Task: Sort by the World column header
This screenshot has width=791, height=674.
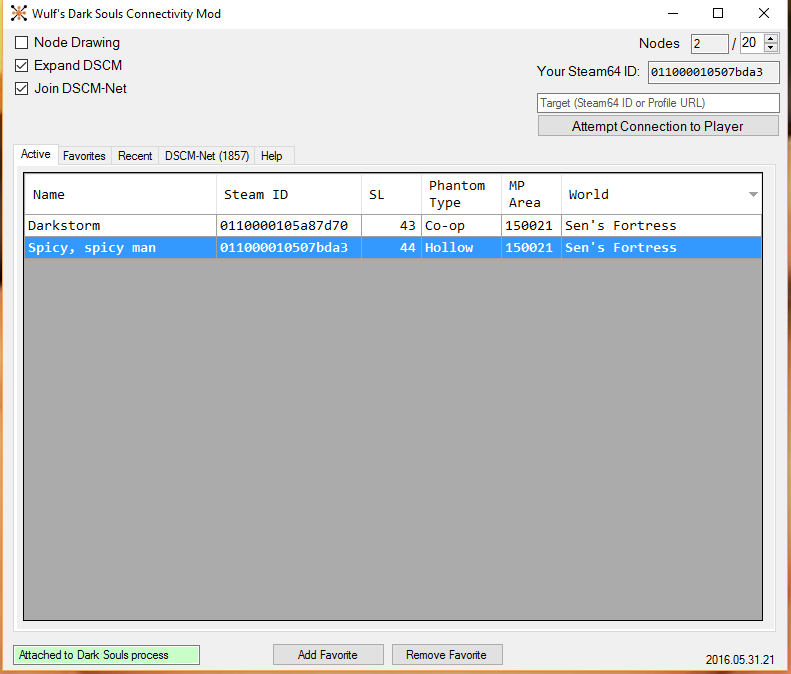Action: (661, 195)
